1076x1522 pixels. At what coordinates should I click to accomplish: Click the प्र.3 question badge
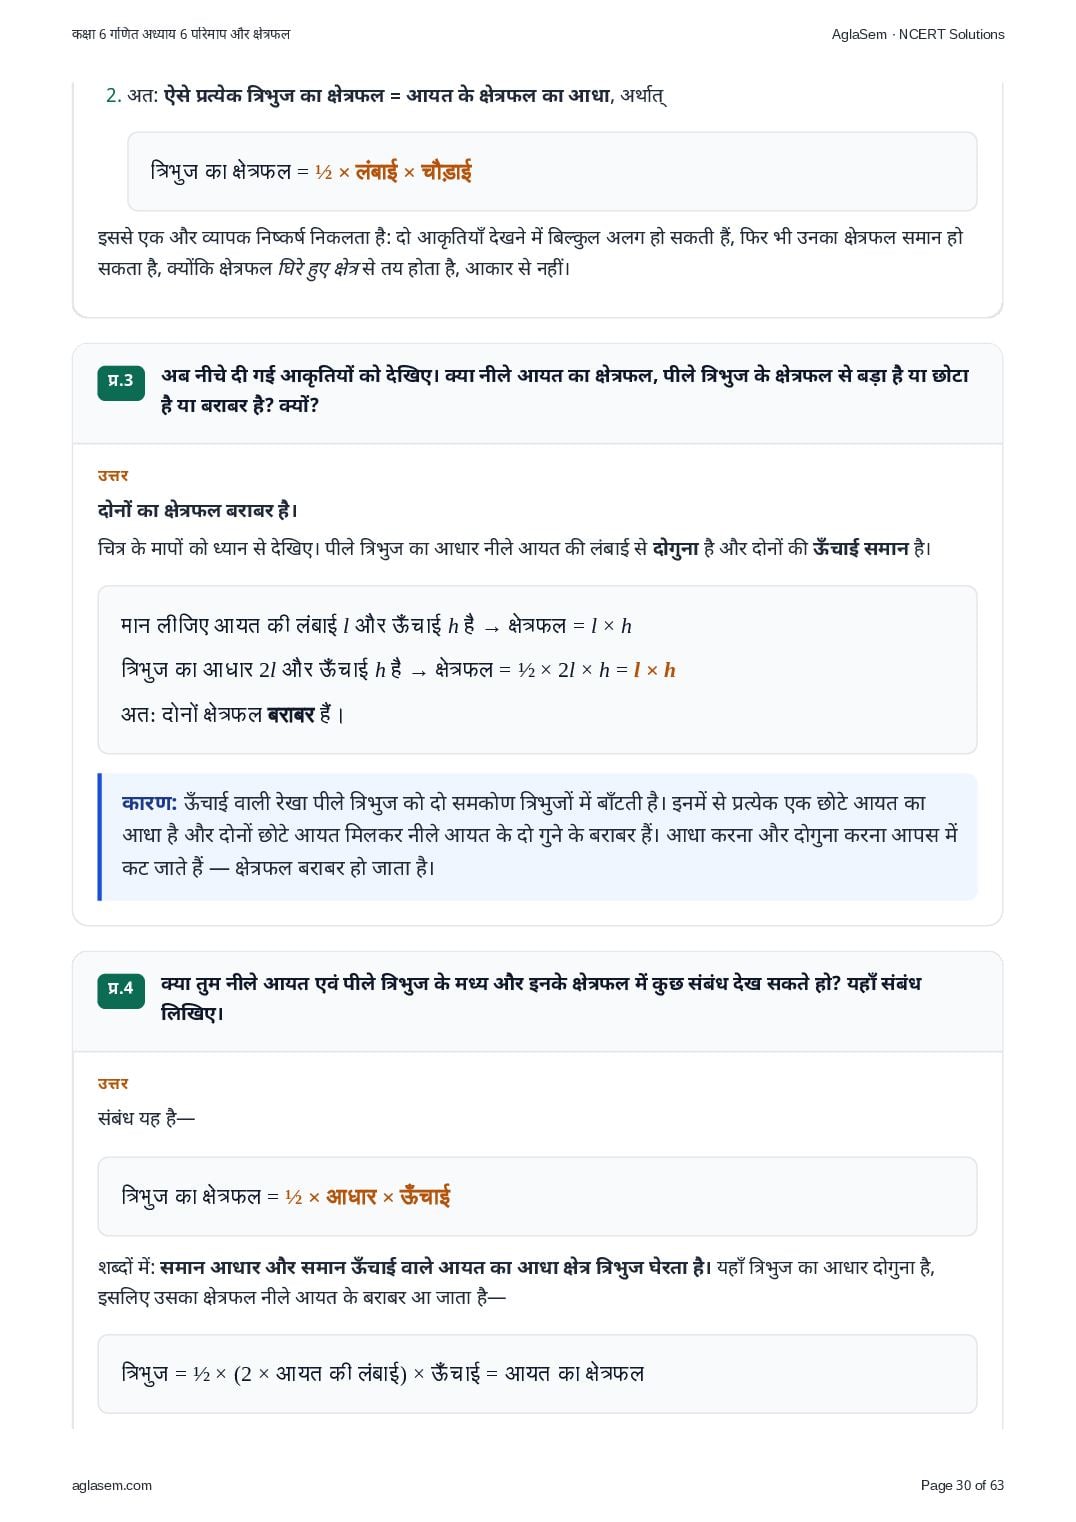121,381
